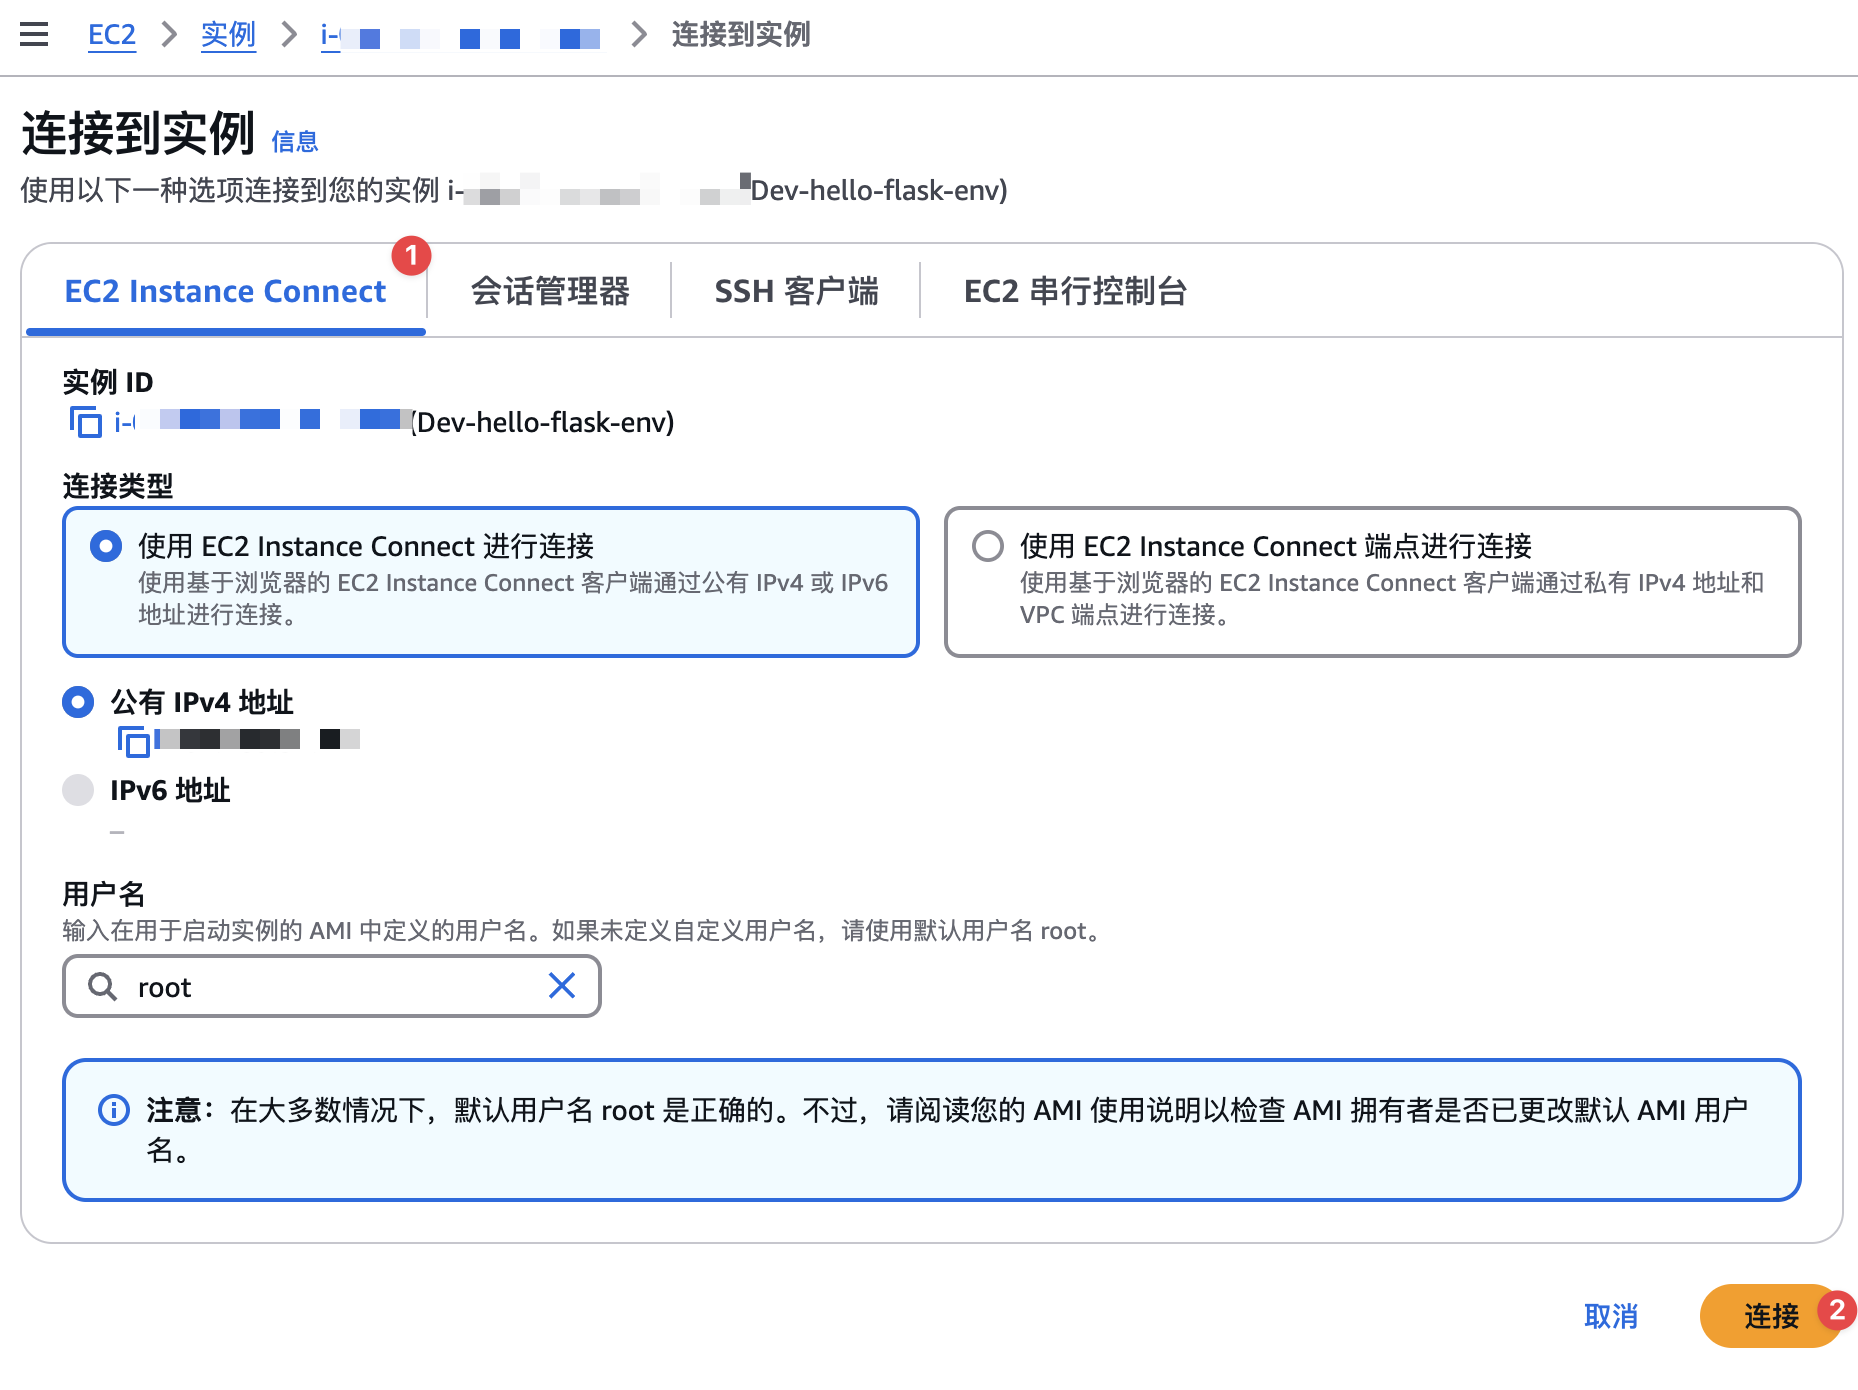Image resolution: width=1858 pixels, height=1390 pixels.
Task: Select IPv6 地址 radio button
Action: [78, 790]
